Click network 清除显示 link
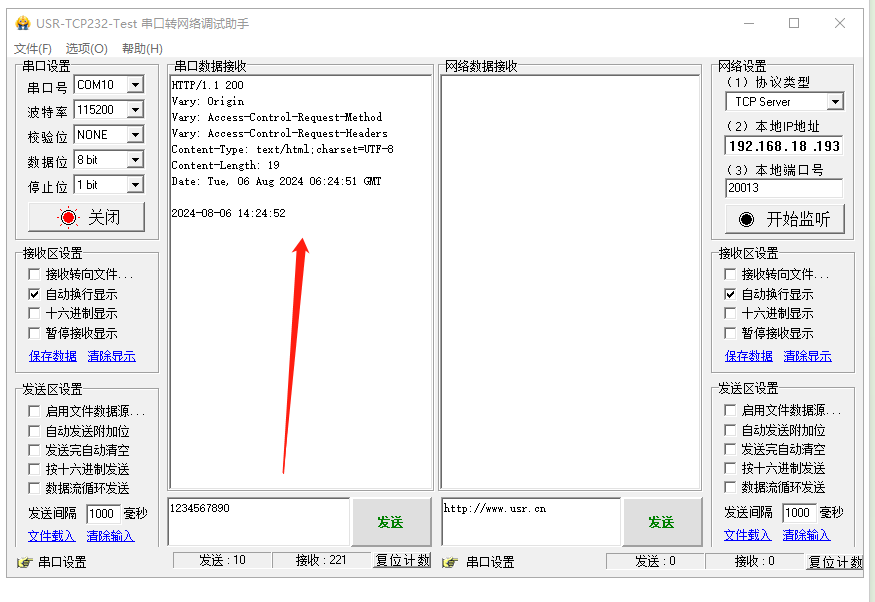The width and height of the screenshot is (875, 602). 807,356
